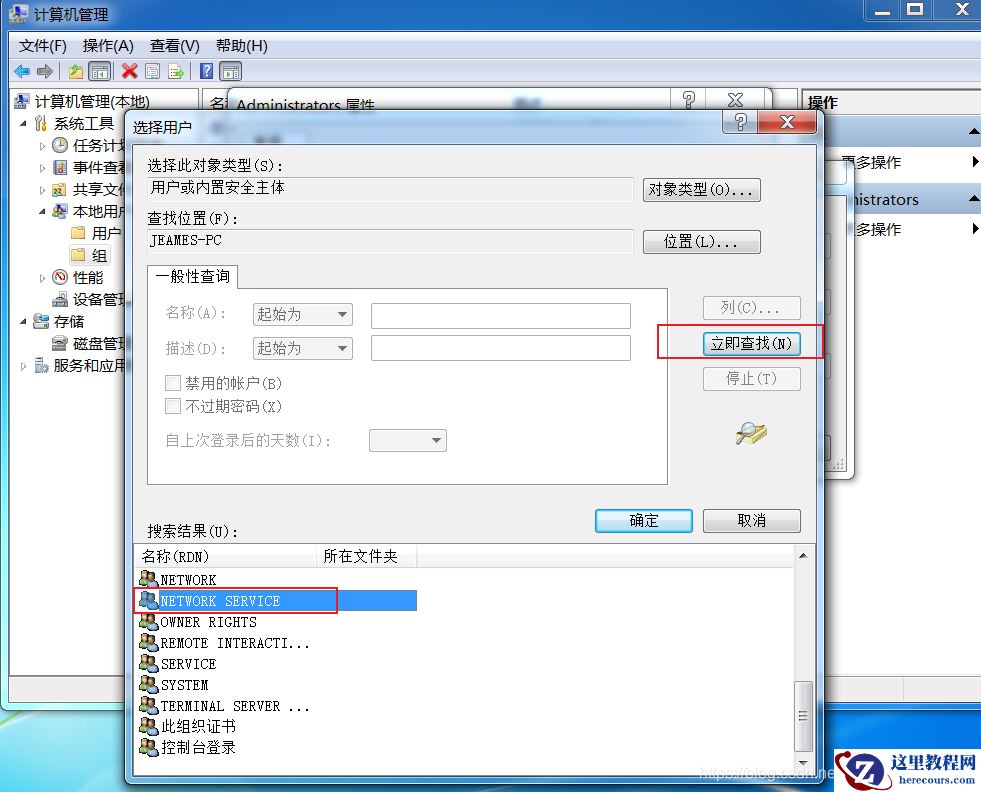Collapse the 存储 tree node
Screen dimensions: 981x792
[23, 322]
